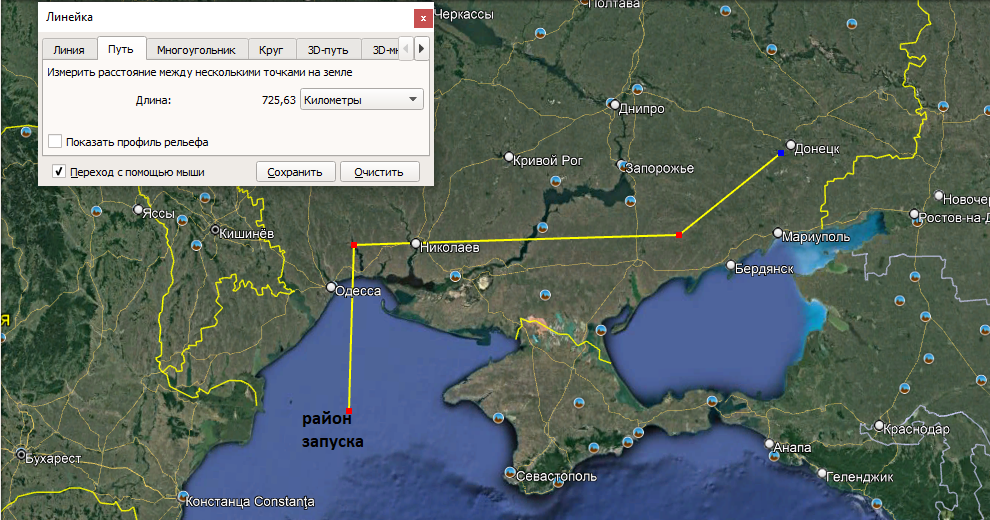Screen dimensions: 990x520
Task: Select the red path point at район запуска
Action: click(x=349, y=411)
